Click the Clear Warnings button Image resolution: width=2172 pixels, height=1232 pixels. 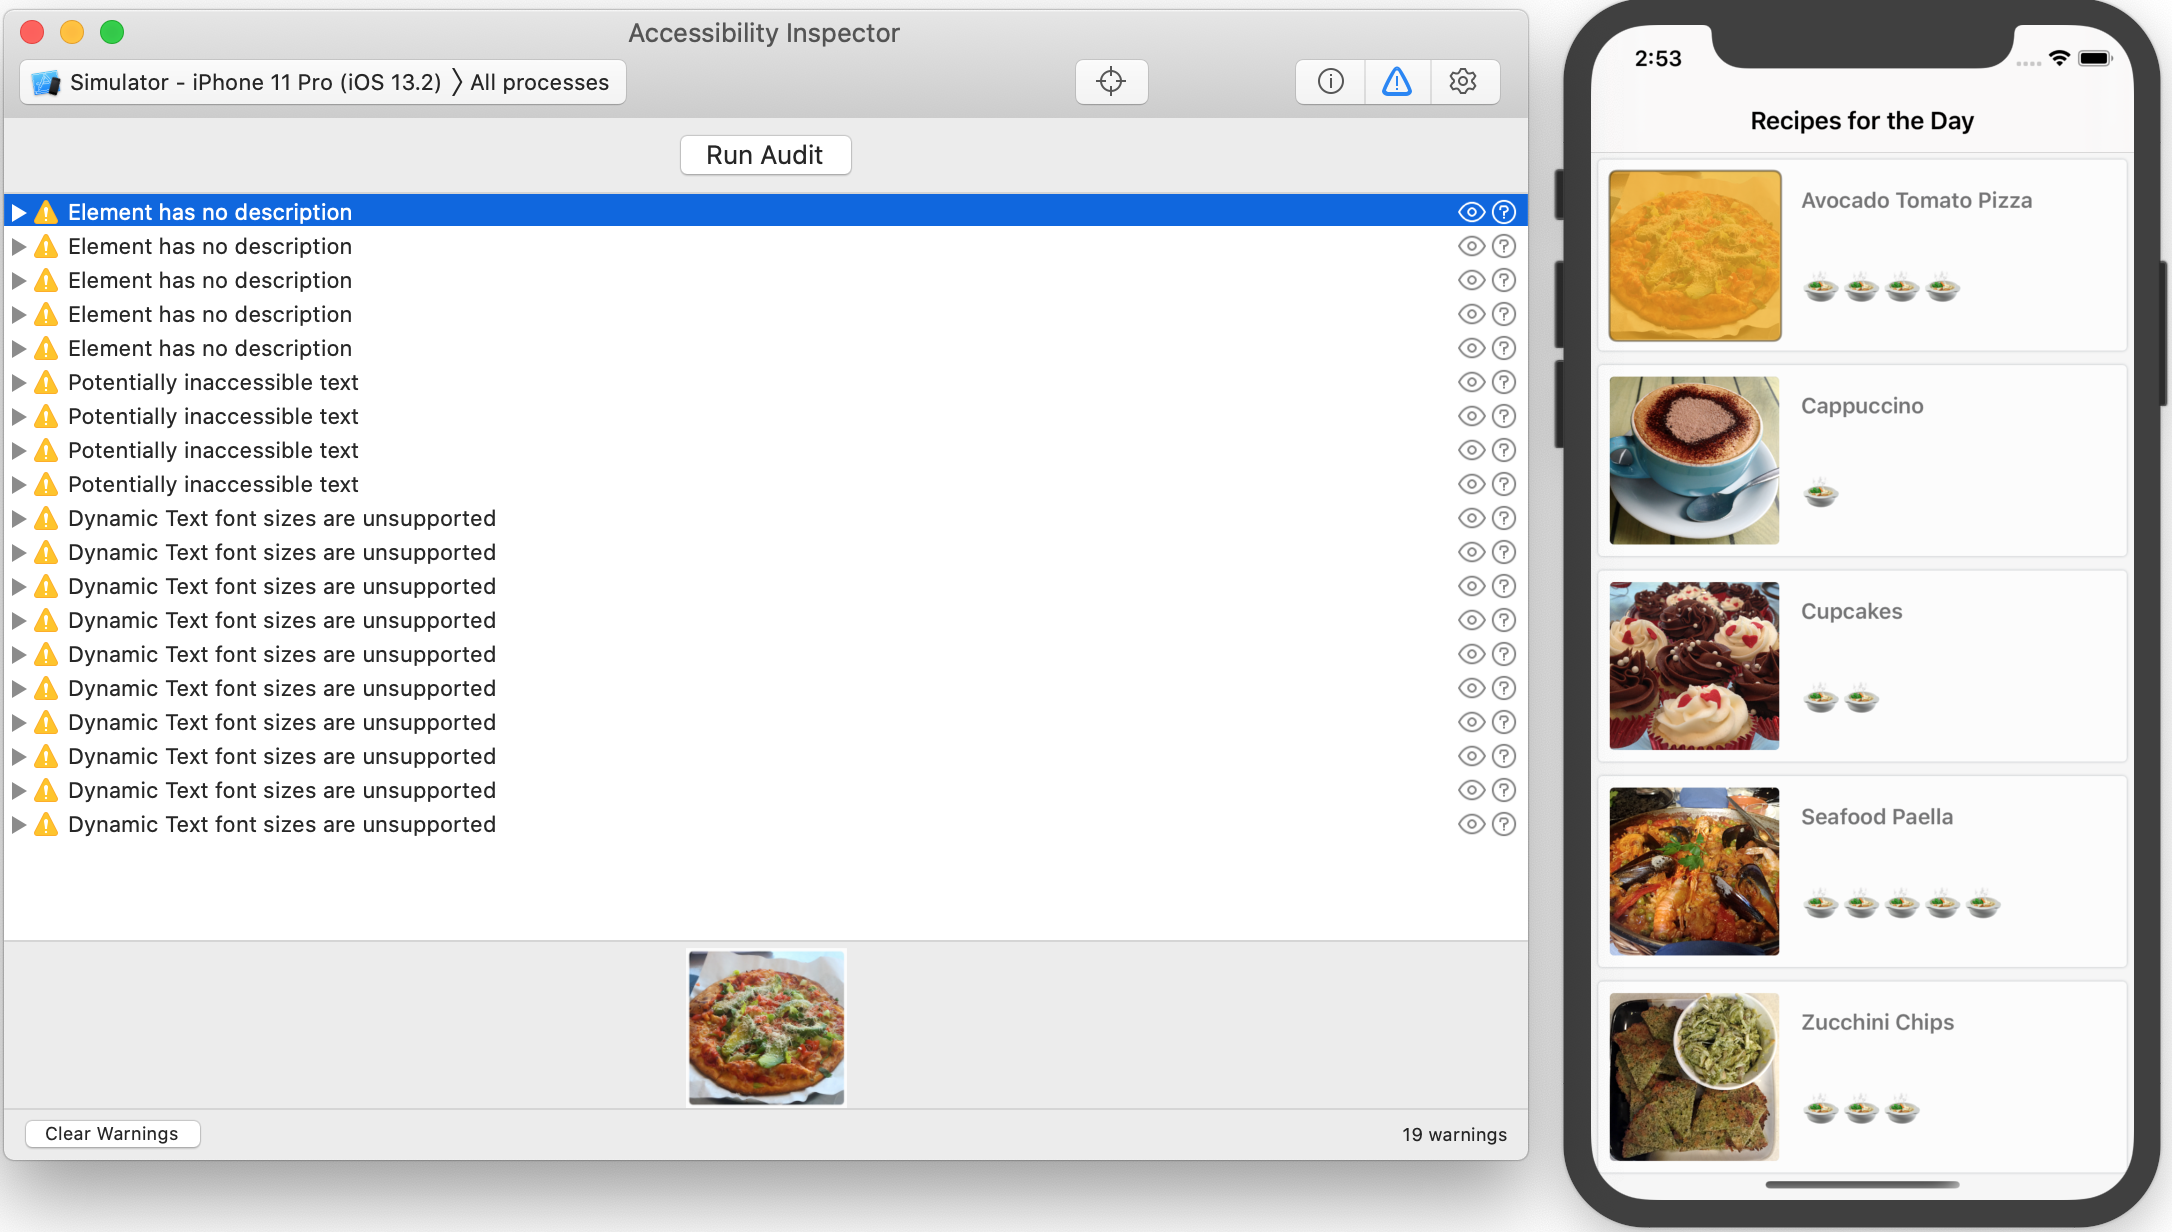tap(112, 1133)
